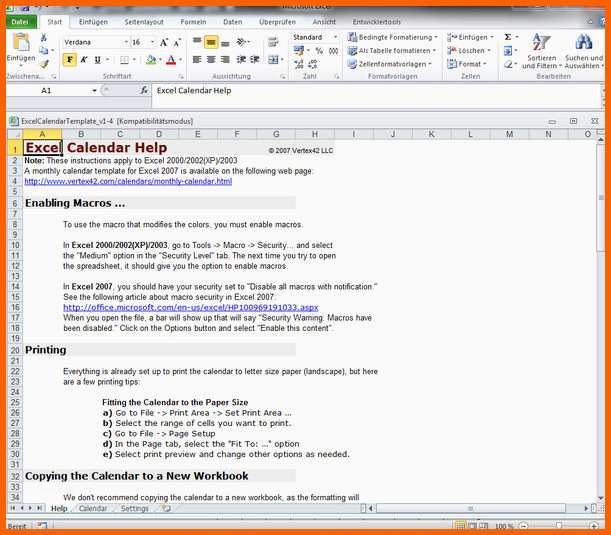
Task: Click the format painter brush icon
Action: tap(44, 63)
